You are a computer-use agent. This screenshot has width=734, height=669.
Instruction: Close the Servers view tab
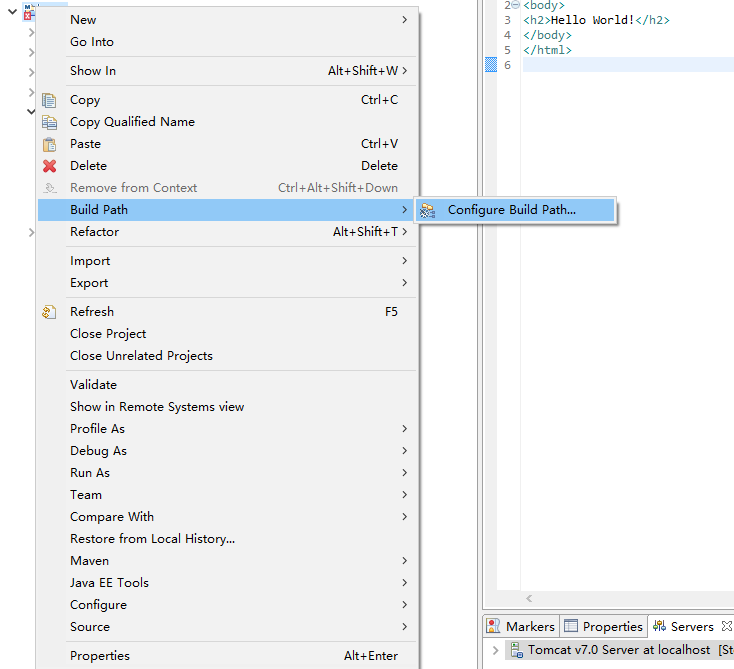pos(727,626)
